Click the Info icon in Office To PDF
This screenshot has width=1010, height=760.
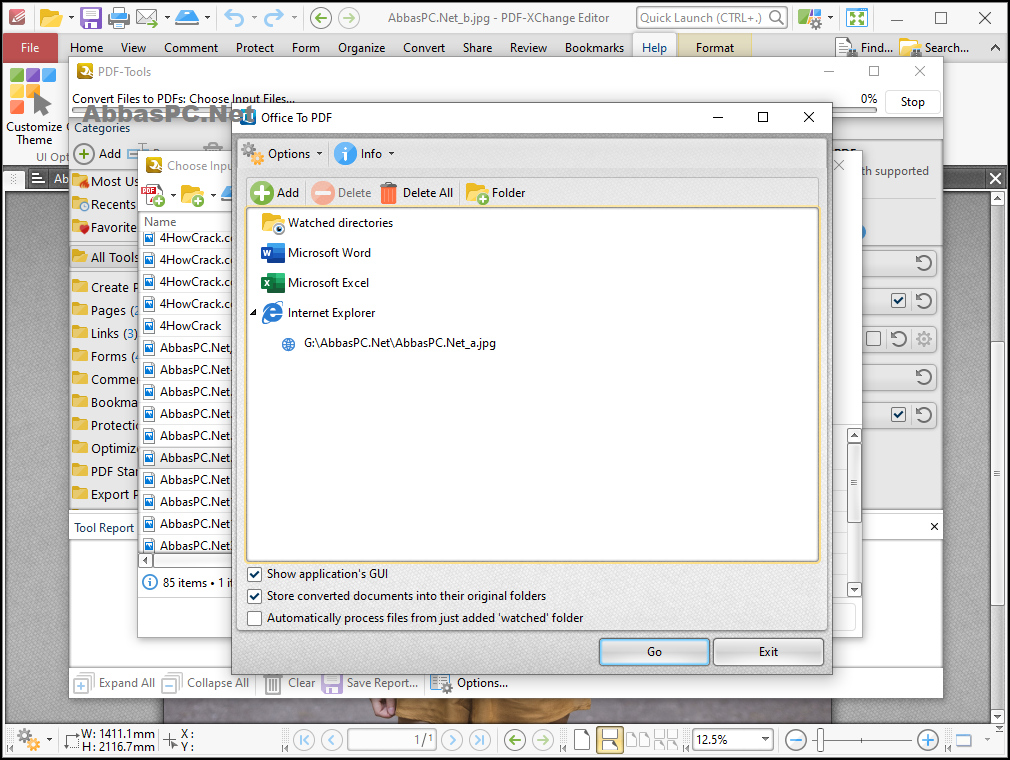(x=345, y=154)
